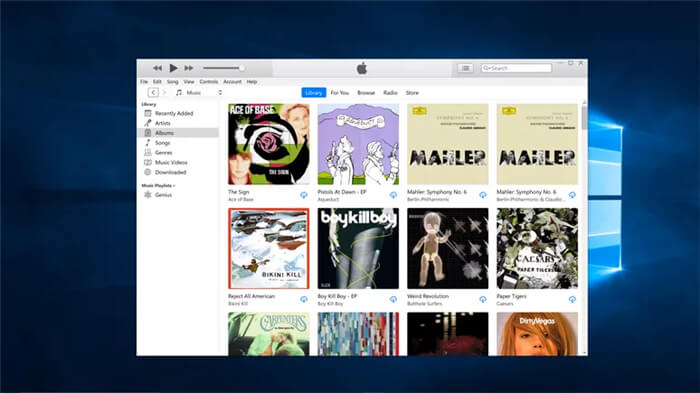The height and width of the screenshot is (393, 700).
Task: Open the View menu
Action: click(189, 82)
